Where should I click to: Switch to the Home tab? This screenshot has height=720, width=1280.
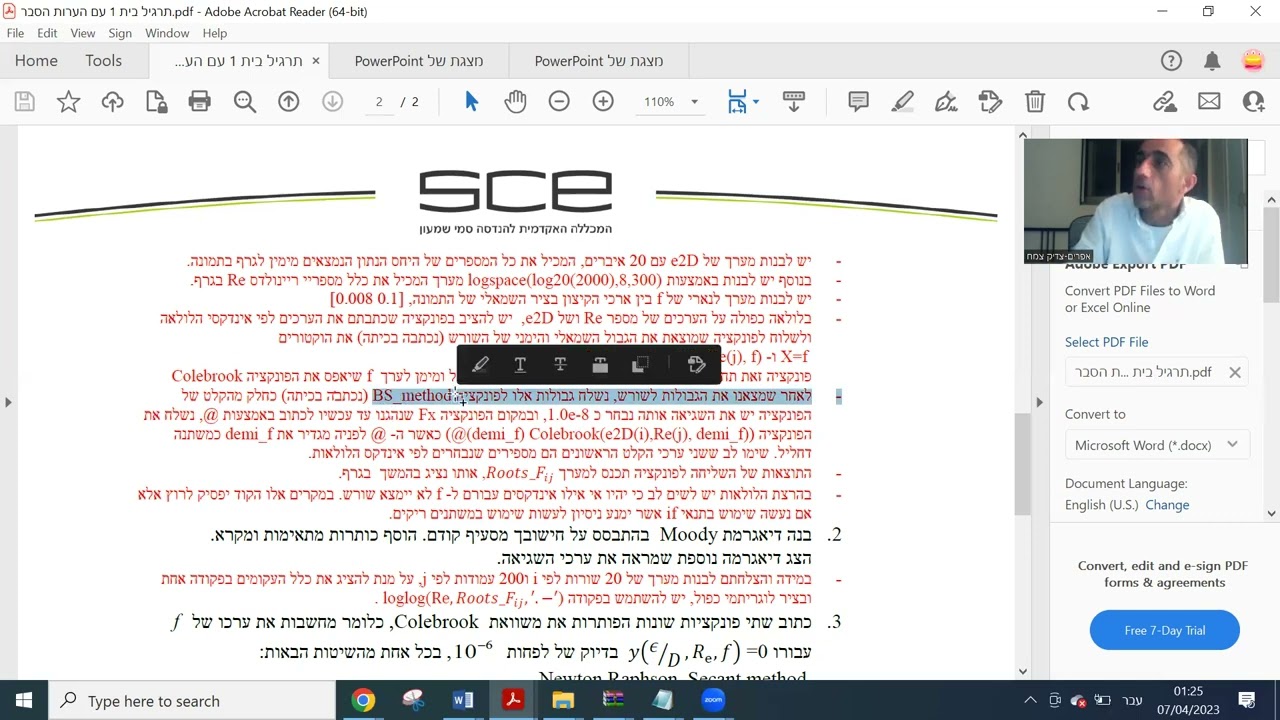(x=36, y=61)
